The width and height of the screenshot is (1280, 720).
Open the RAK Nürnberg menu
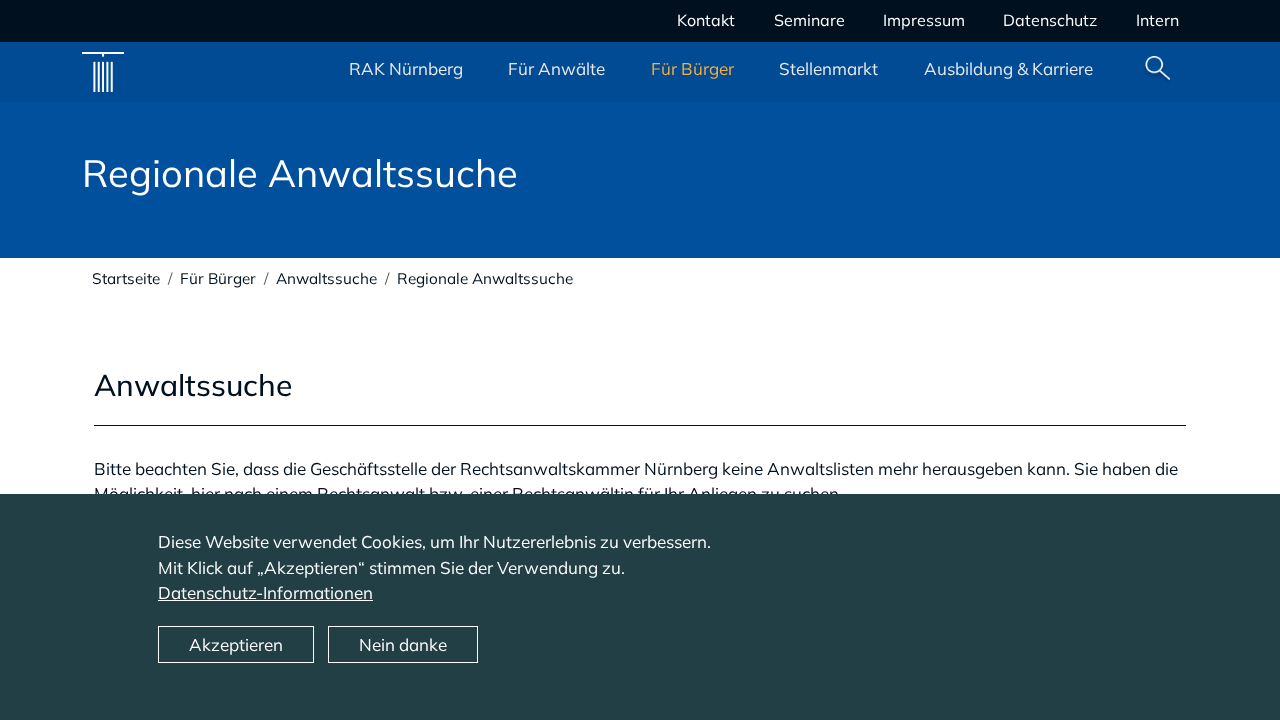406,69
